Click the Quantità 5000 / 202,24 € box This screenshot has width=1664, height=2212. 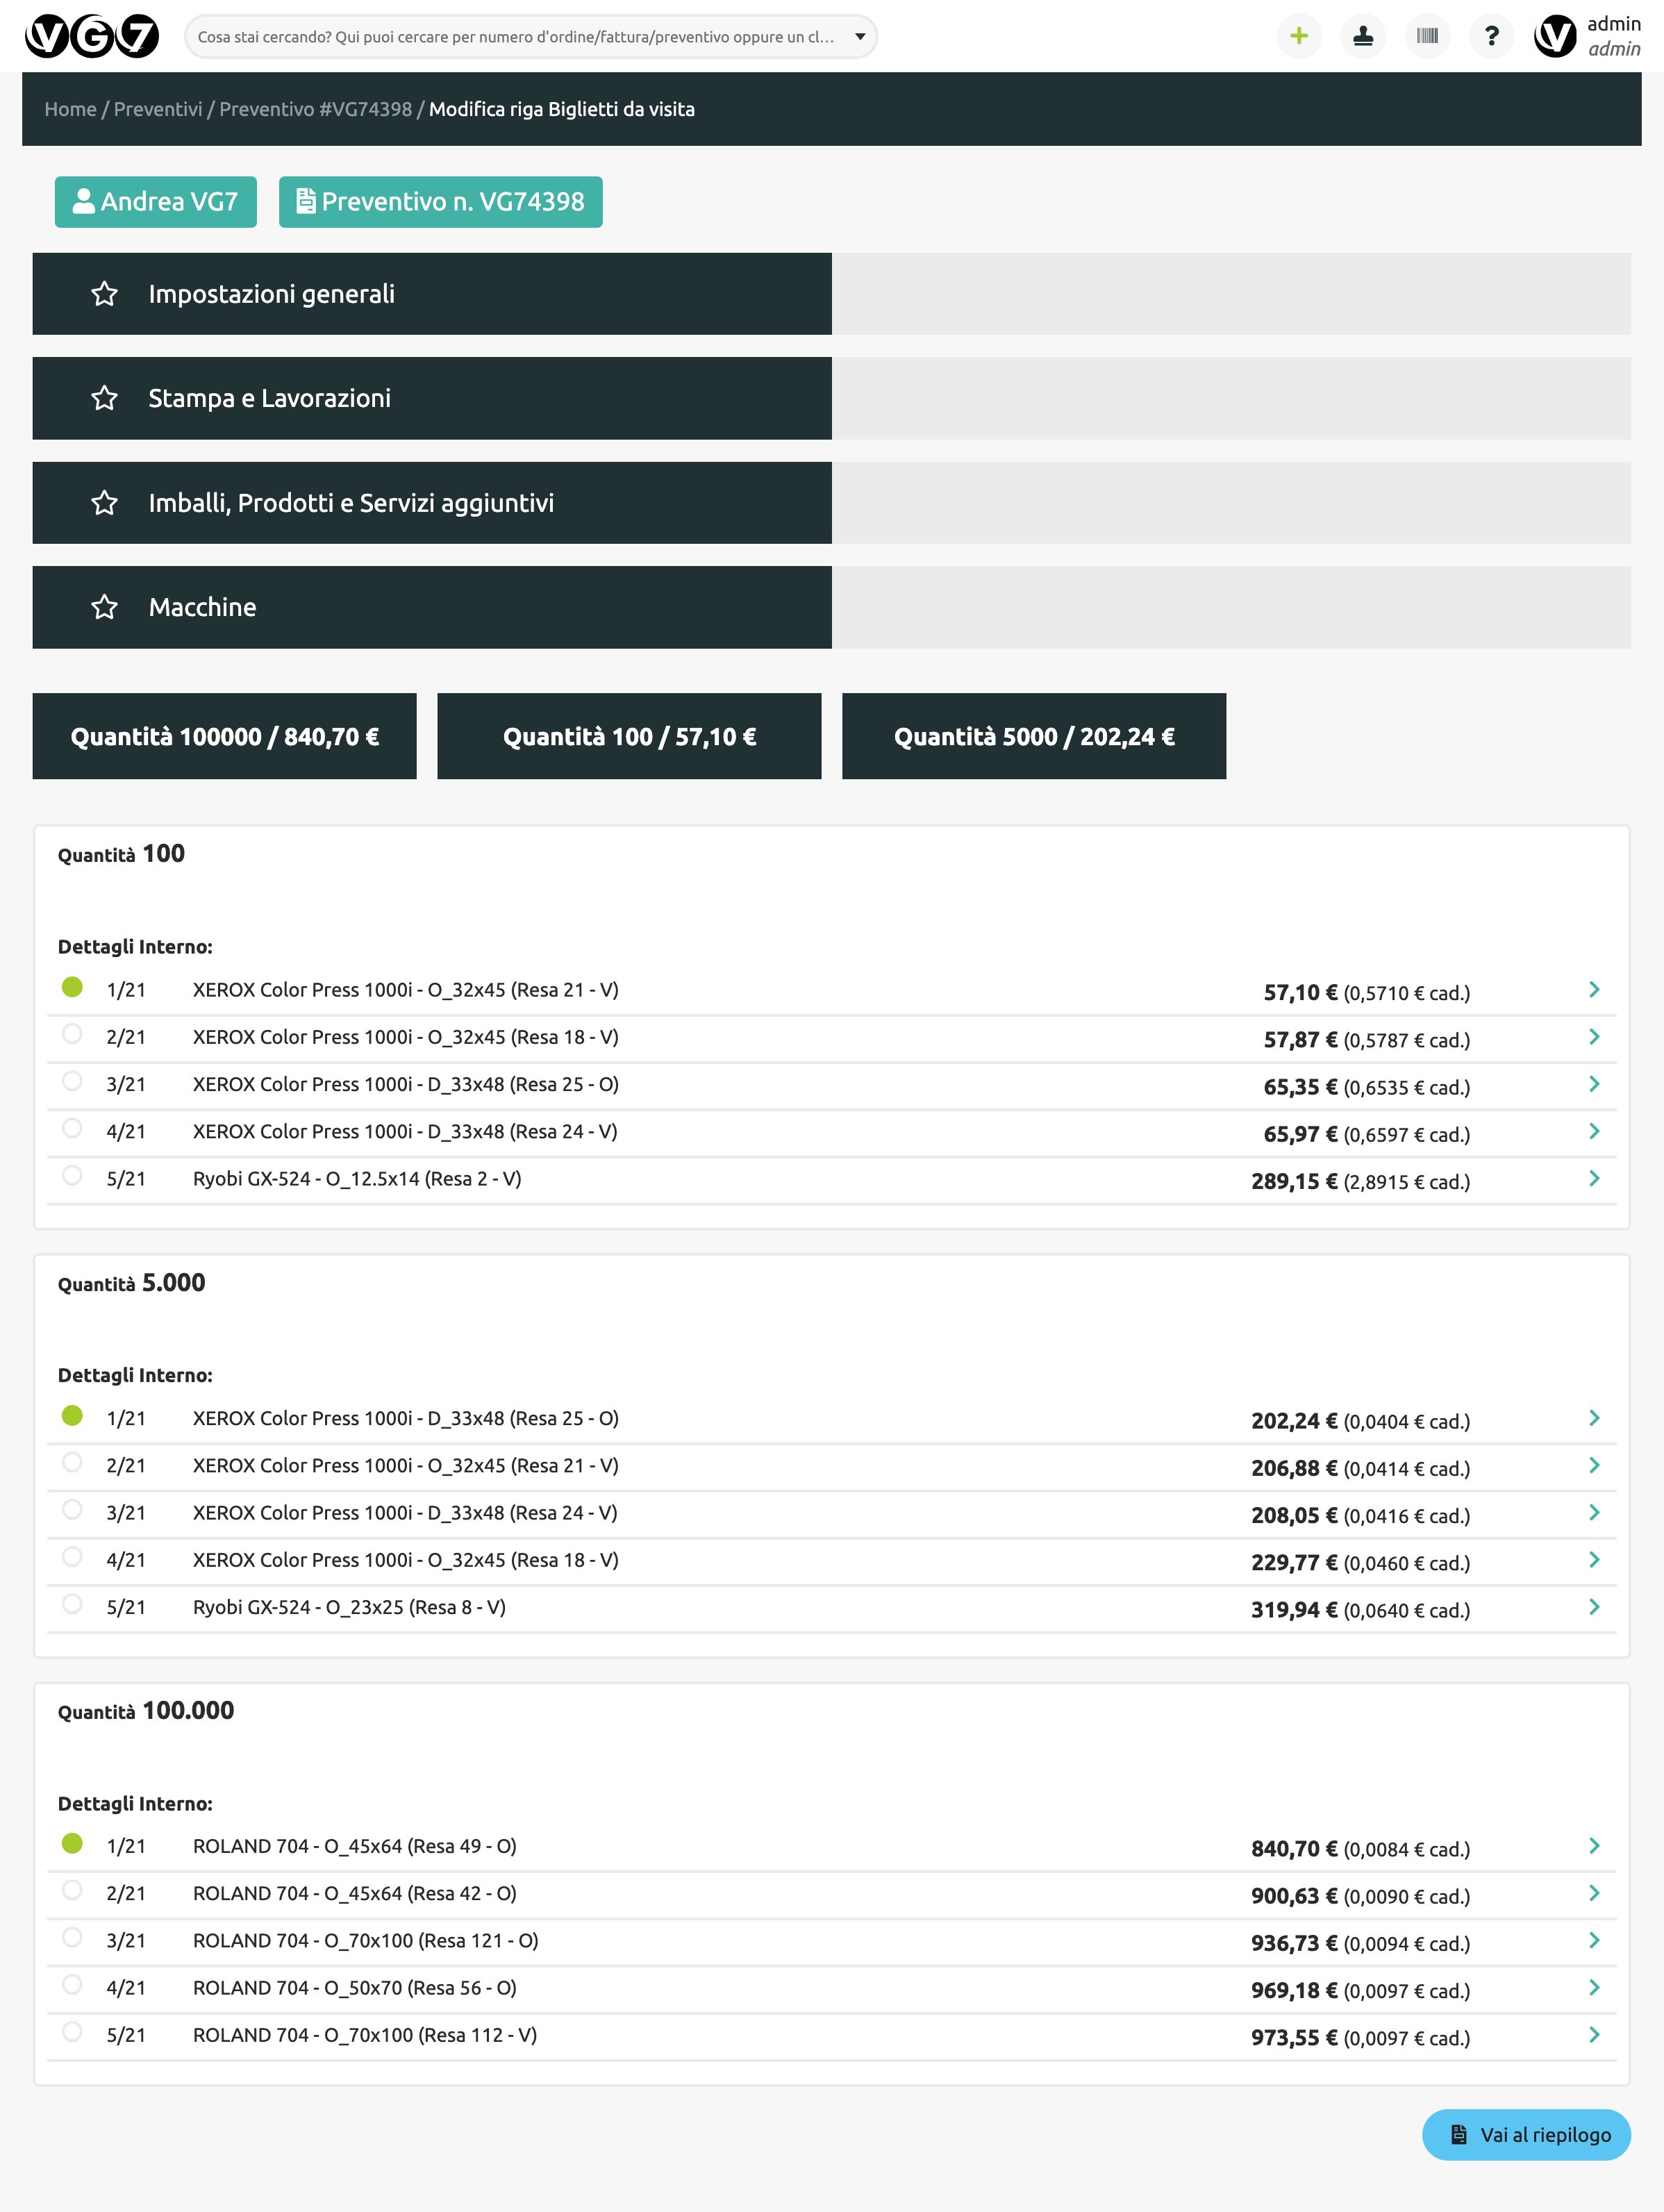point(1033,736)
